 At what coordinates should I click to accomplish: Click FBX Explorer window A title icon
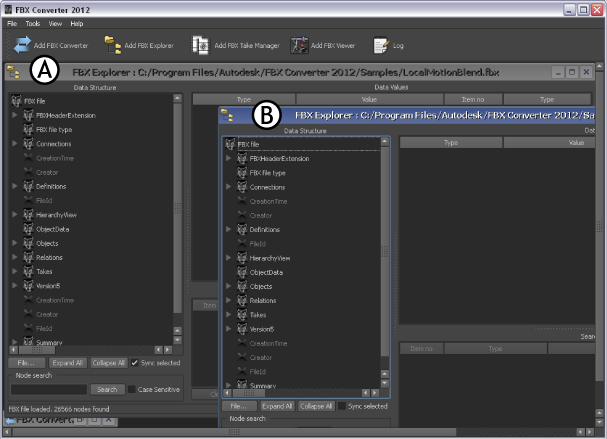click(14, 72)
